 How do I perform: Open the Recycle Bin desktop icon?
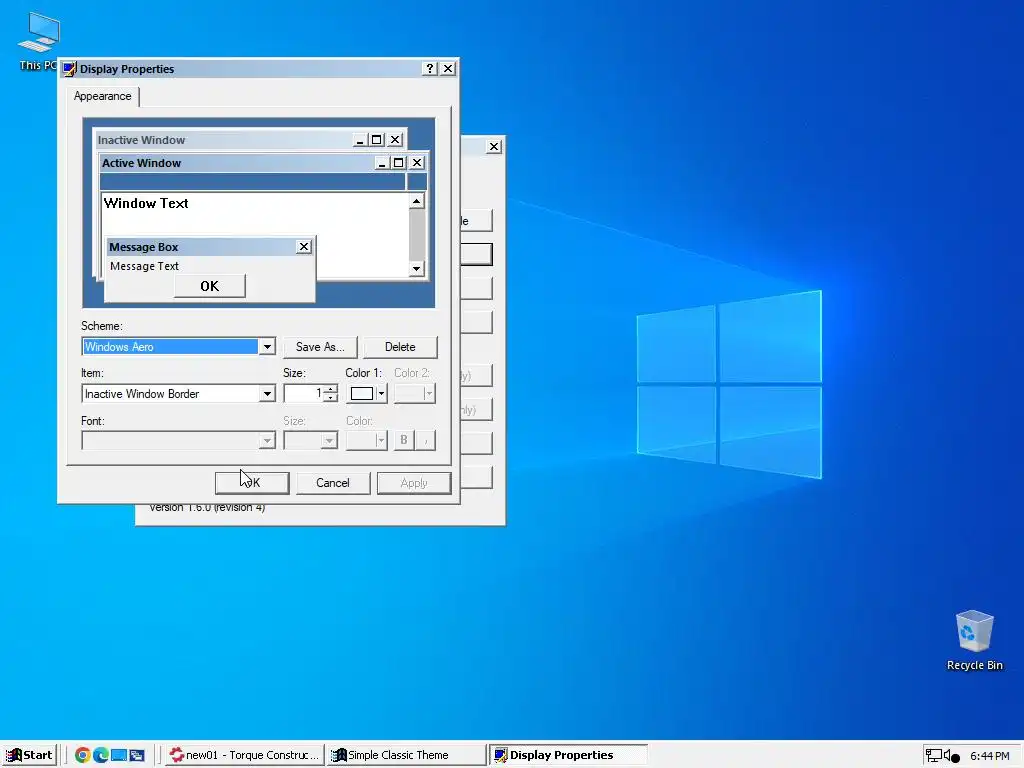click(x=974, y=640)
